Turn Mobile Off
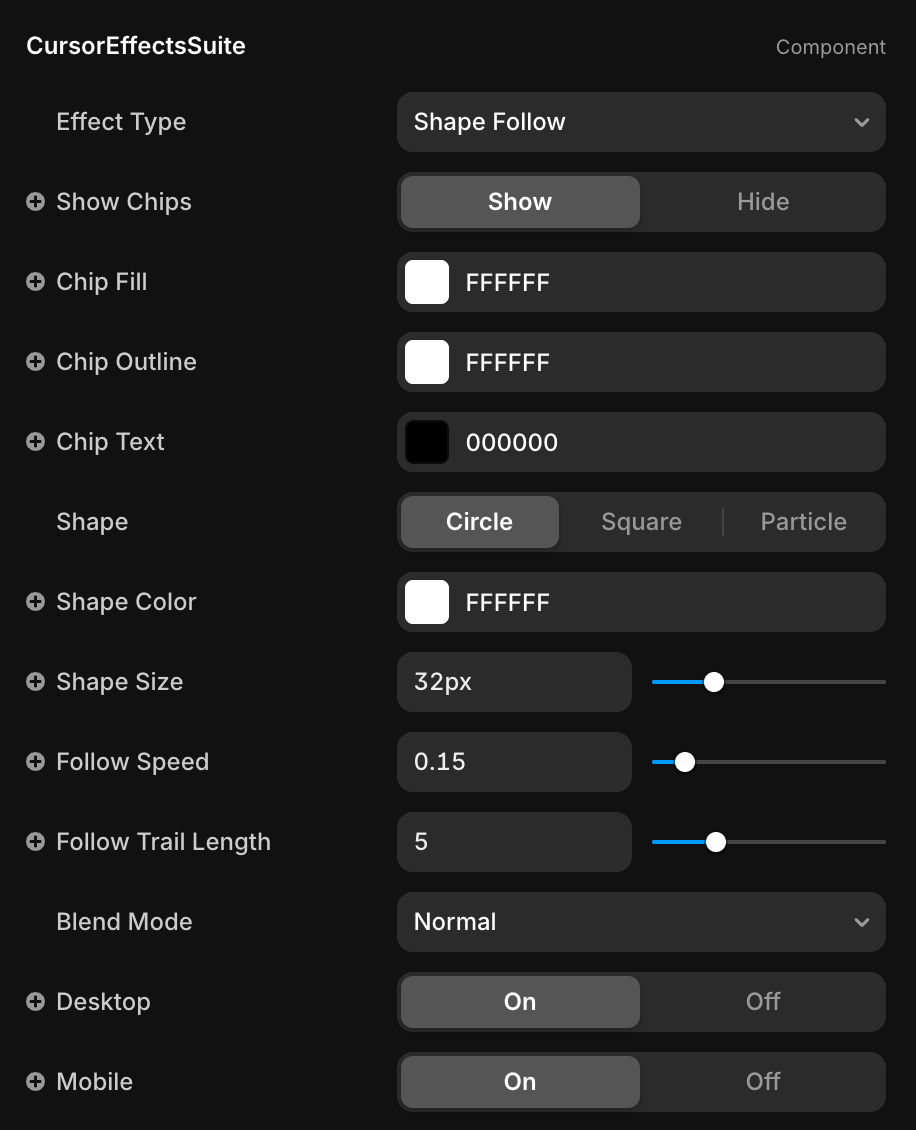Screen dimensions: 916x1130 coord(762,1082)
